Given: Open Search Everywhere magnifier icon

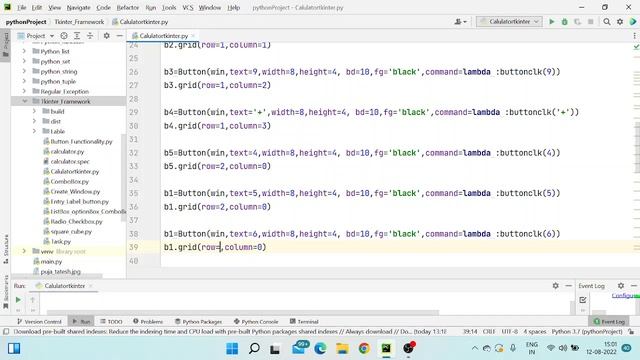Looking at the screenshot, I should (607, 22).
